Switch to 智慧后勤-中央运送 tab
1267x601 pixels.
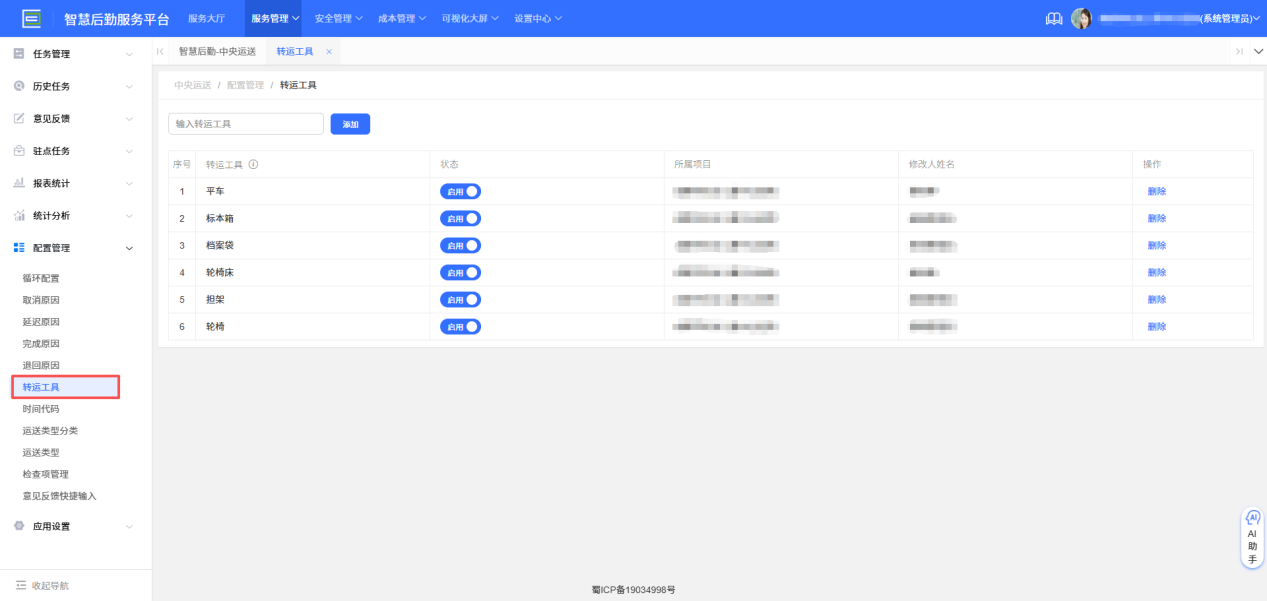click(217, 52)
